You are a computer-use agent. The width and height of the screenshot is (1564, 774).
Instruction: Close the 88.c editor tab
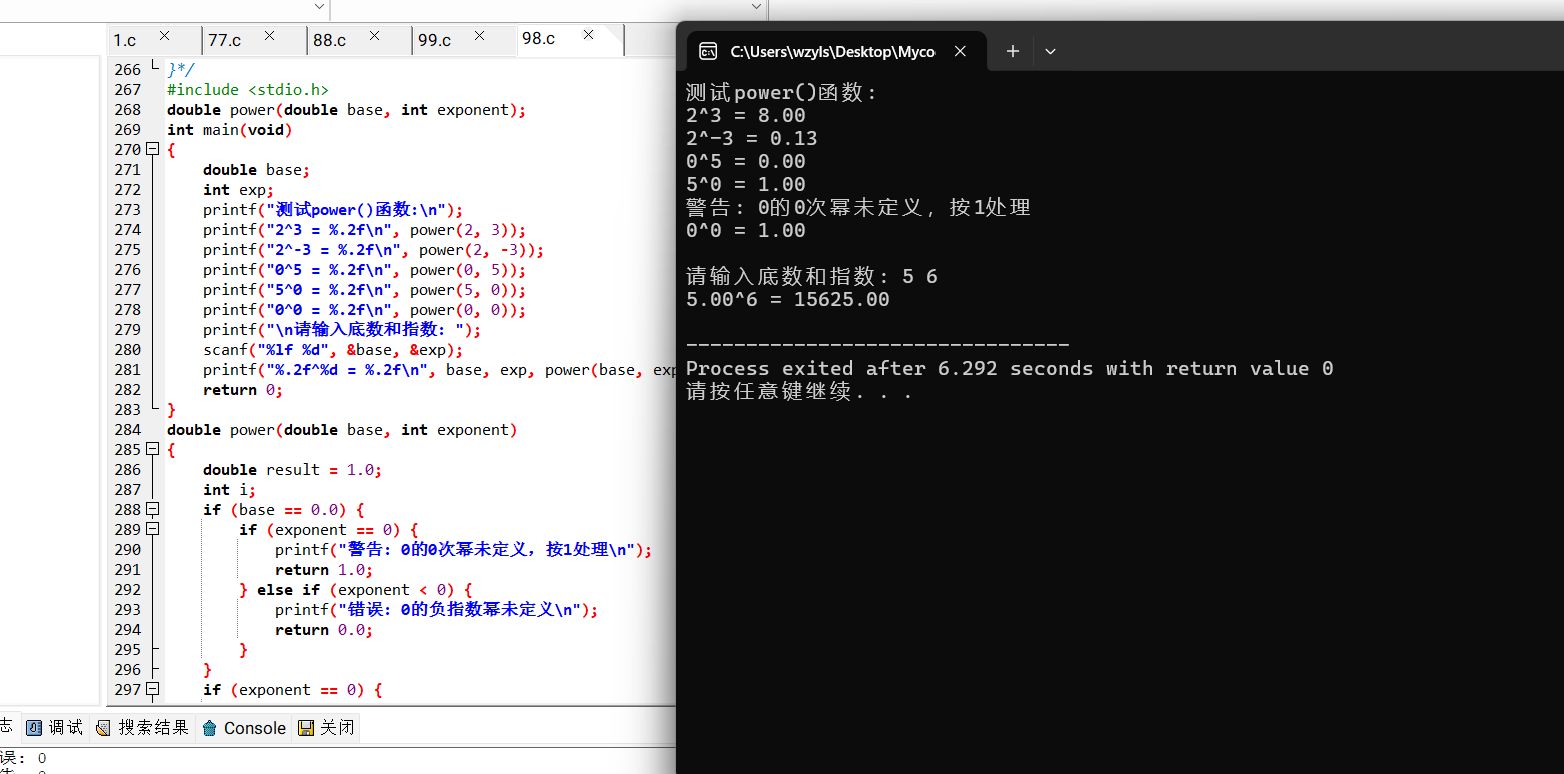(374, 36)
